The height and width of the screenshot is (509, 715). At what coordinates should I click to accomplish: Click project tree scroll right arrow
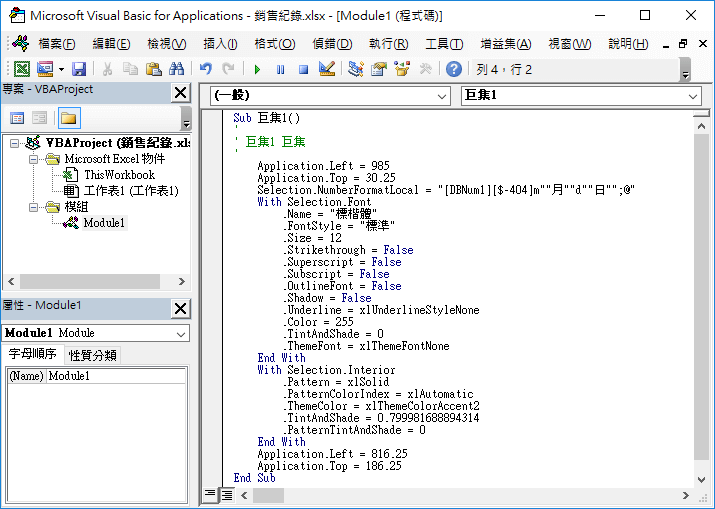(181, 281)
